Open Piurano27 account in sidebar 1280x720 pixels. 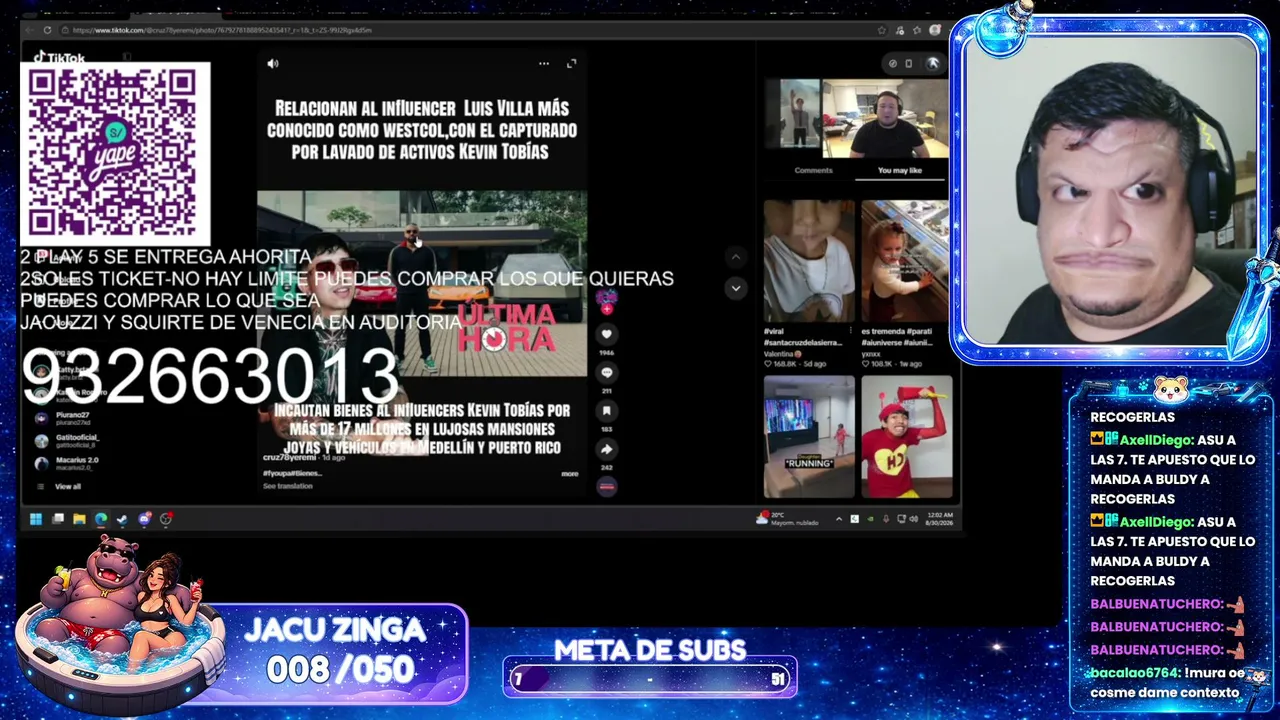tap(62, 418)
